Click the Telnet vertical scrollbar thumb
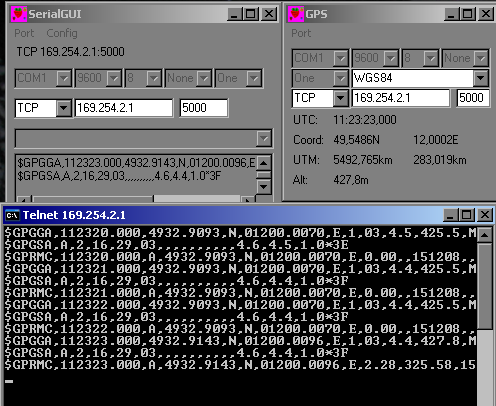The image size is (496, 406). coord(485,286)
